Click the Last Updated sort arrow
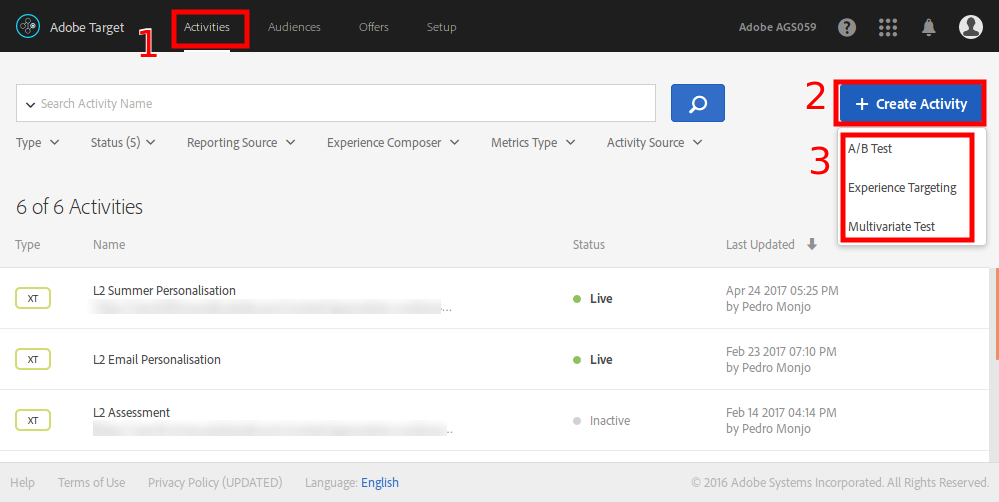The width and height of the screenshot is (999, 502). click(812, 244)
